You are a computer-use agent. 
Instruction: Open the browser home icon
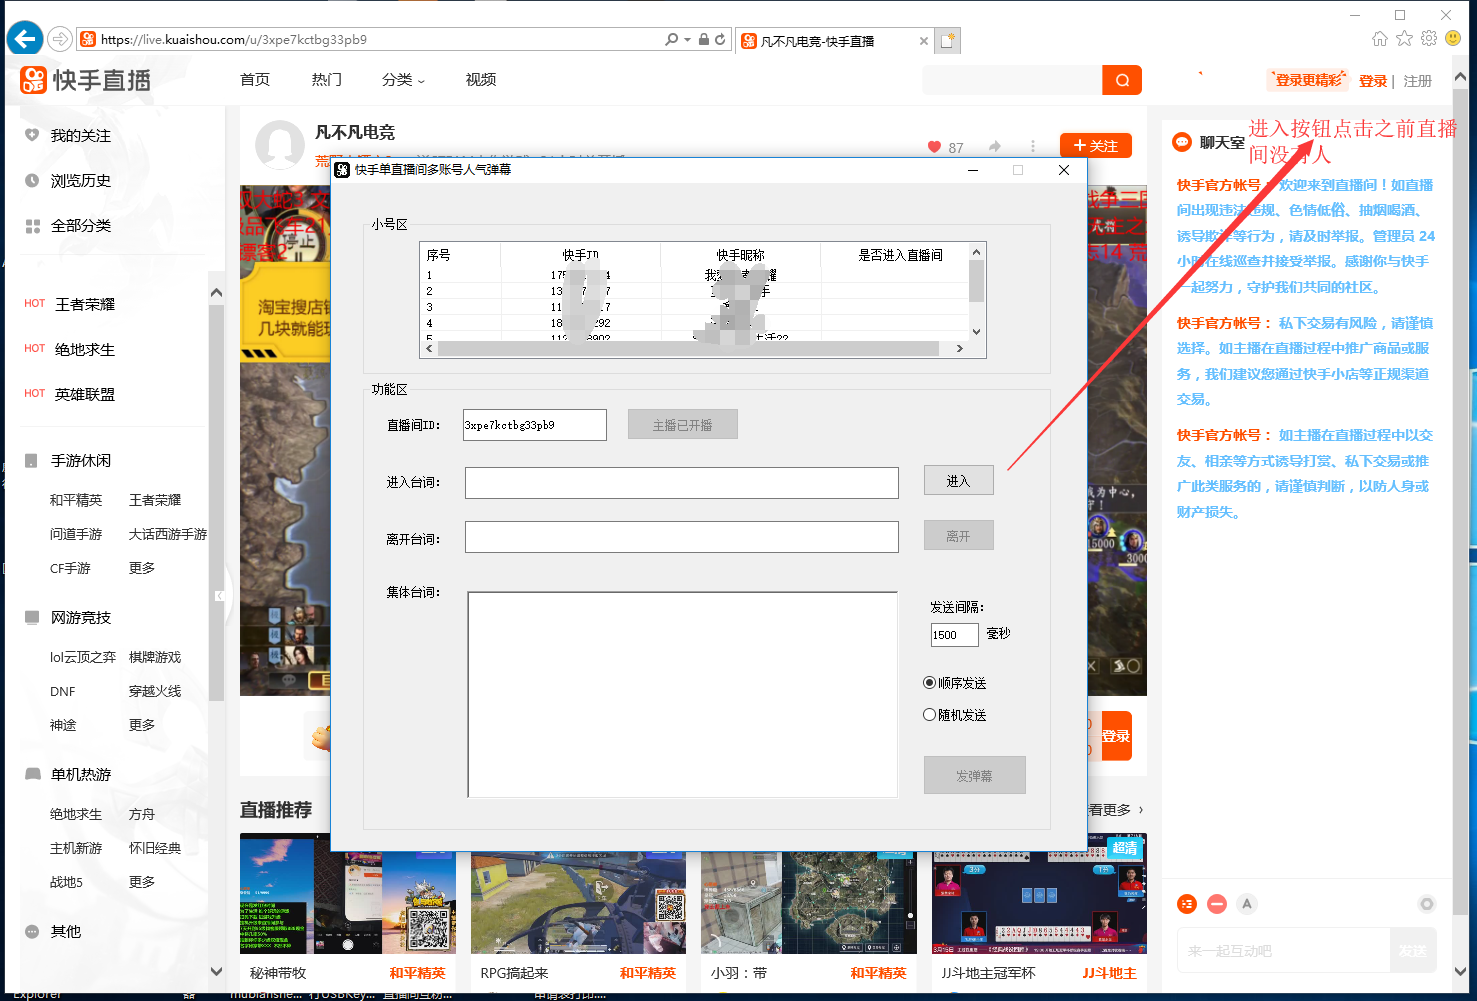pos(1380,38)
